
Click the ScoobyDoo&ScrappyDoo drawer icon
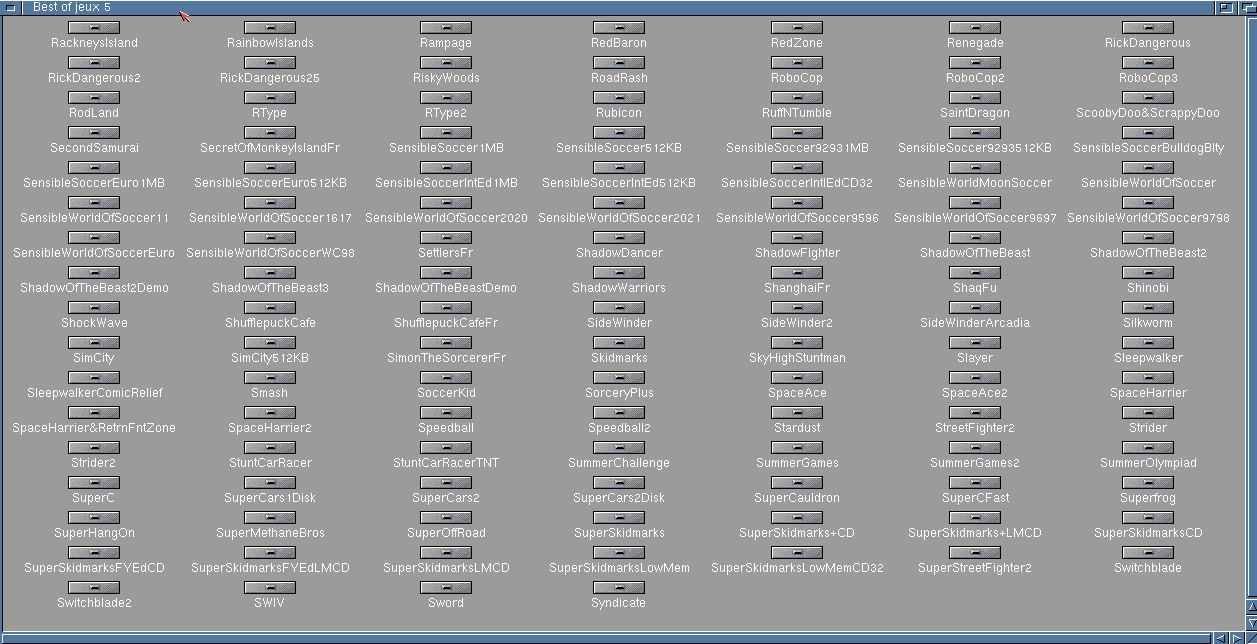click(1147, 98)
